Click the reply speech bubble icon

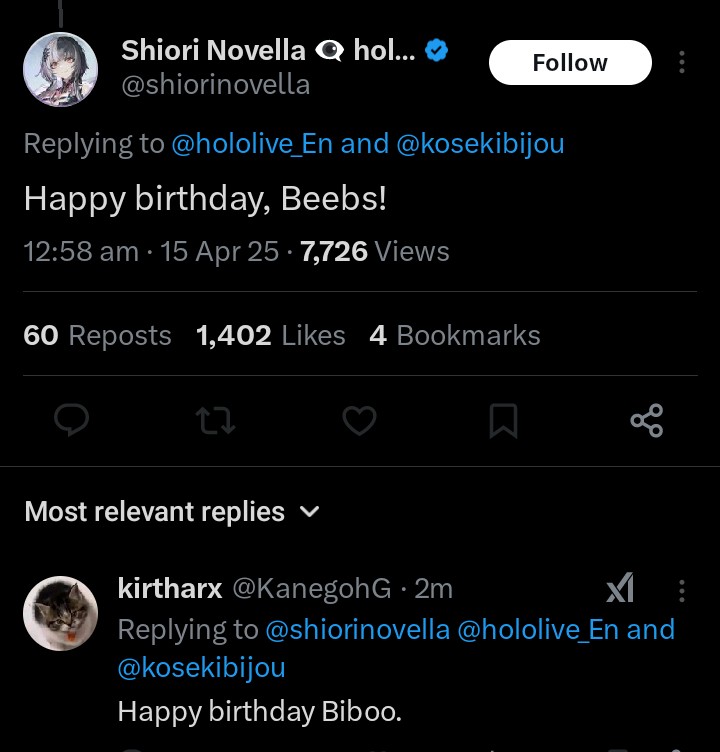71,421
